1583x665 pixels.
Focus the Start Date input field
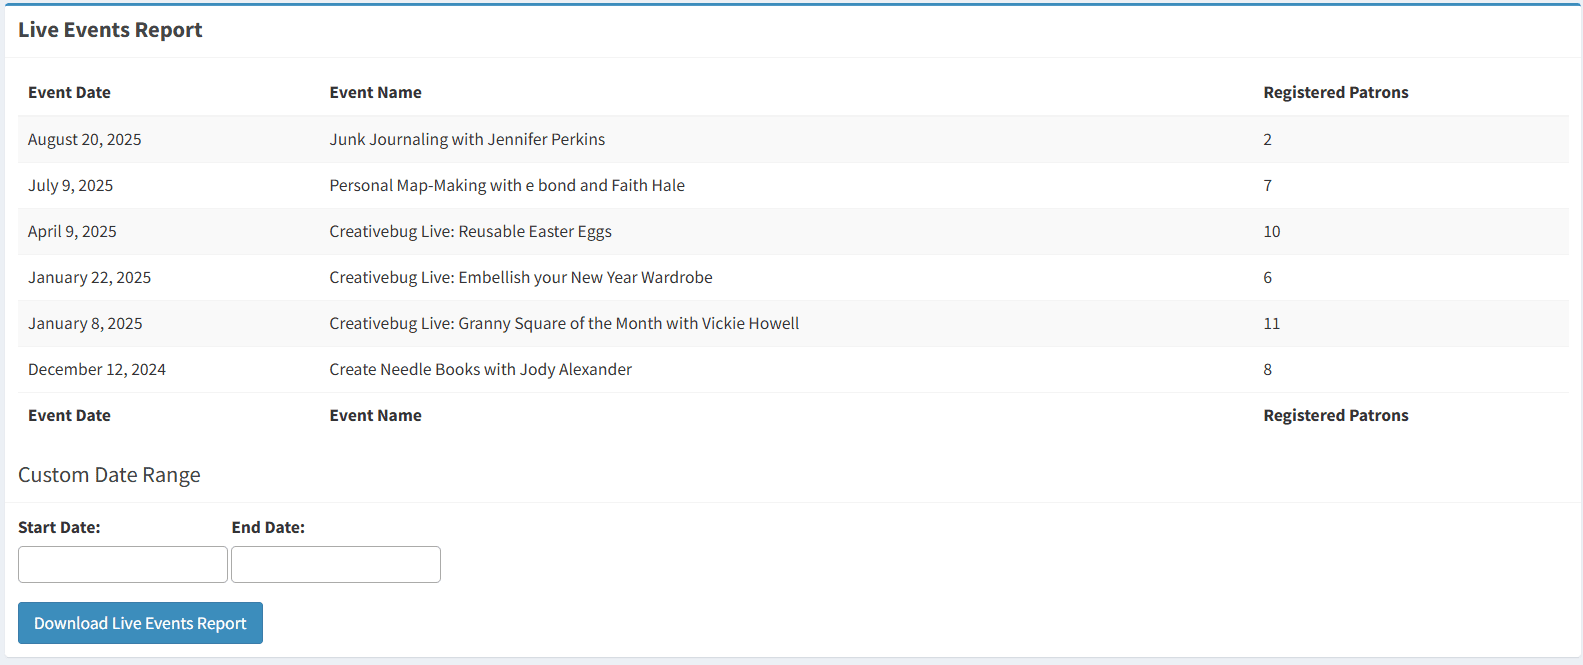[x=123, y=564]
